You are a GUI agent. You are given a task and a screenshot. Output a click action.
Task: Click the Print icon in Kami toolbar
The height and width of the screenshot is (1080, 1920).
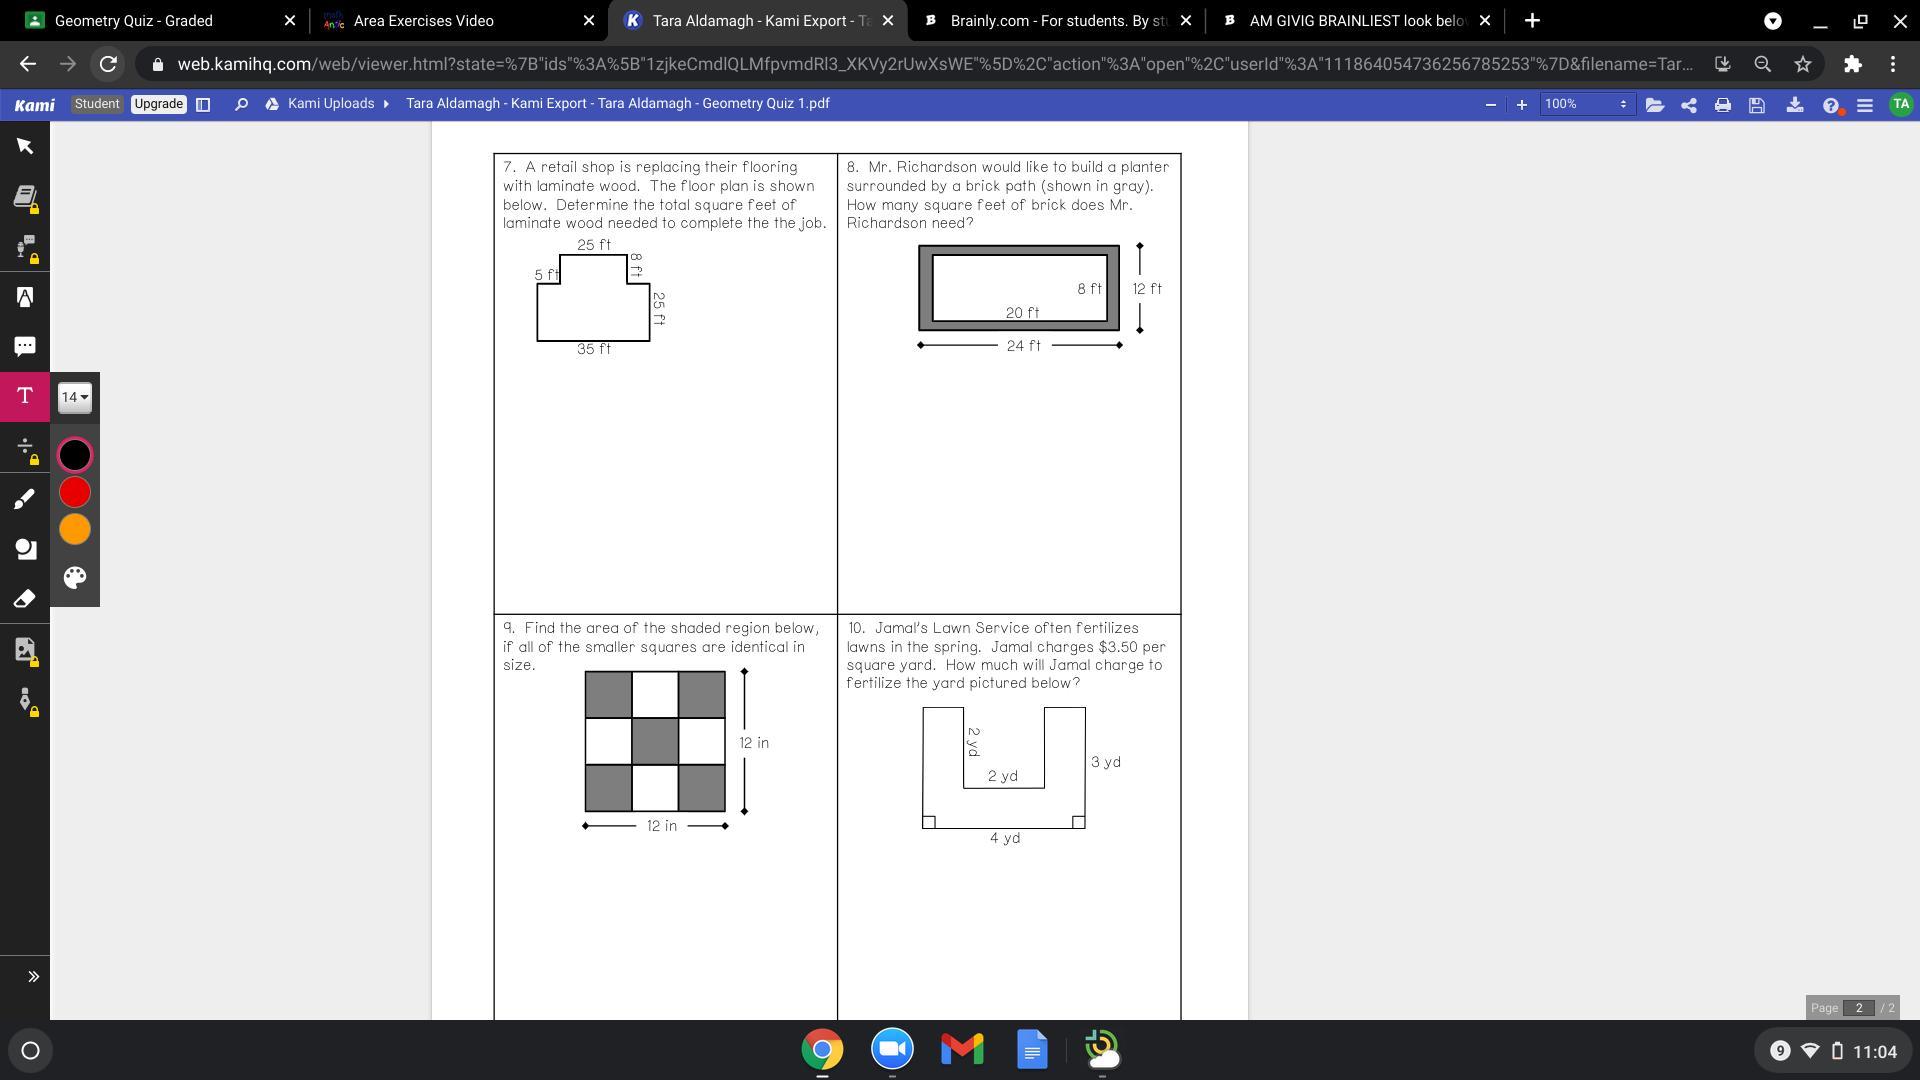click(1722, 104)
